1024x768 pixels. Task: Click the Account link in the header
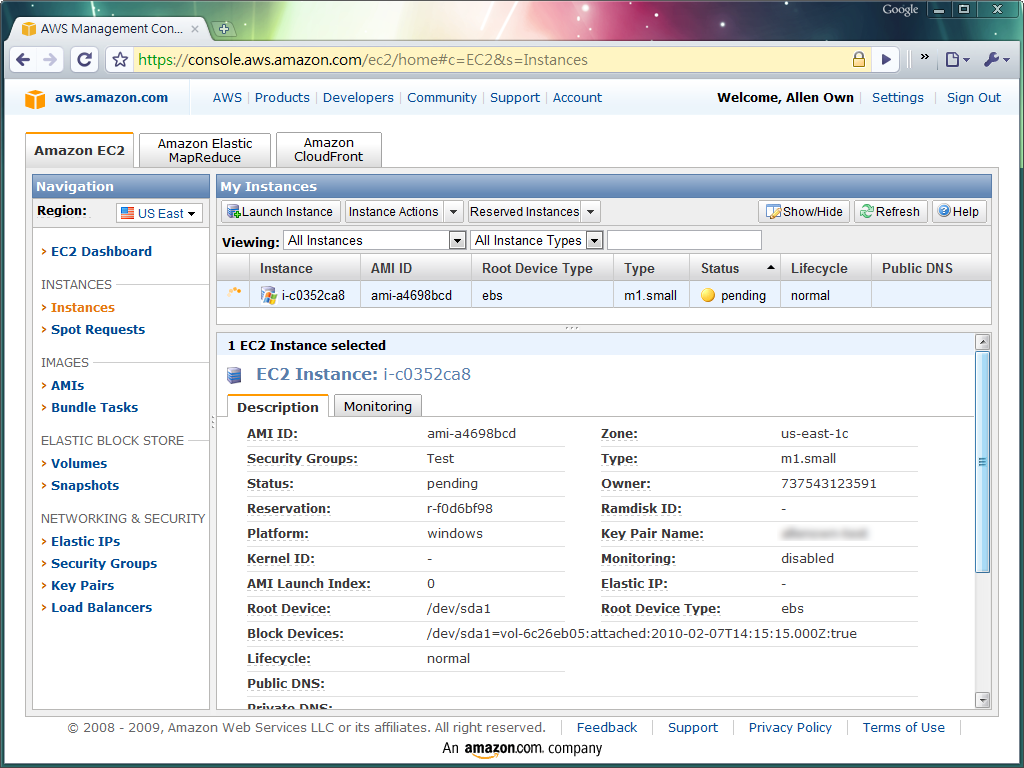tap(577, 97)
